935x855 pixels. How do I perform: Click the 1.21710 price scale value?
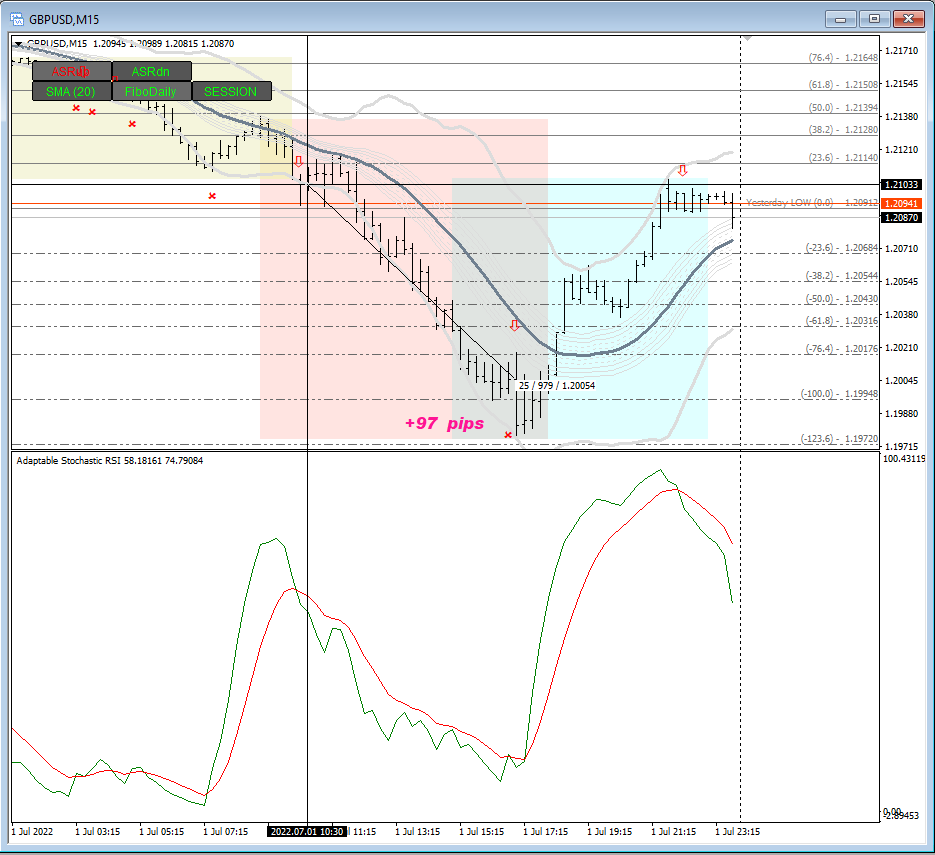pos(902,51)
